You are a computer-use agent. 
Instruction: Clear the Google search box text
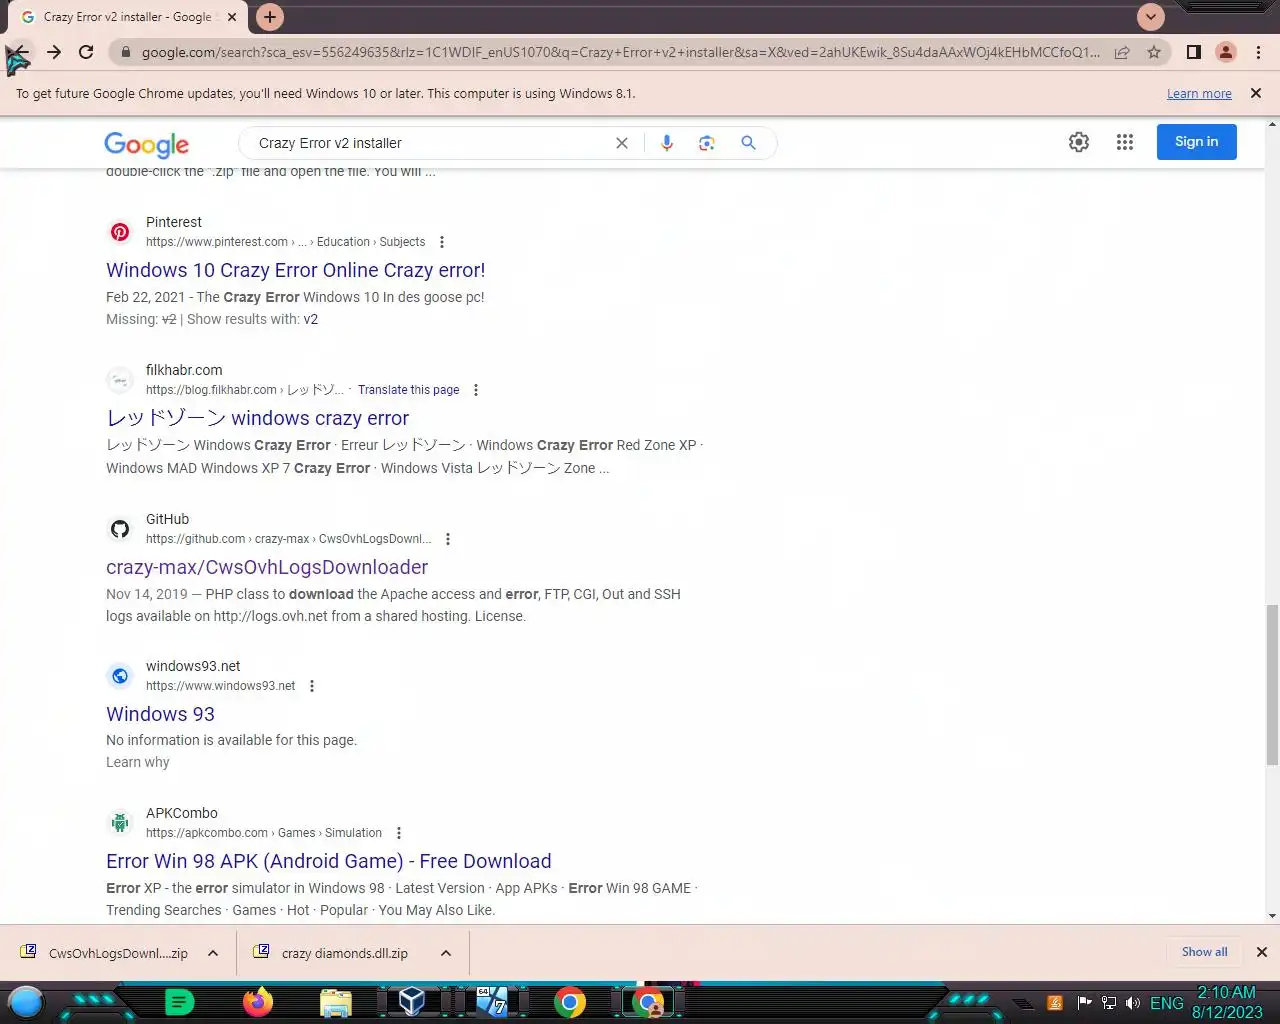pyautogui.click(x=622, y=143)
